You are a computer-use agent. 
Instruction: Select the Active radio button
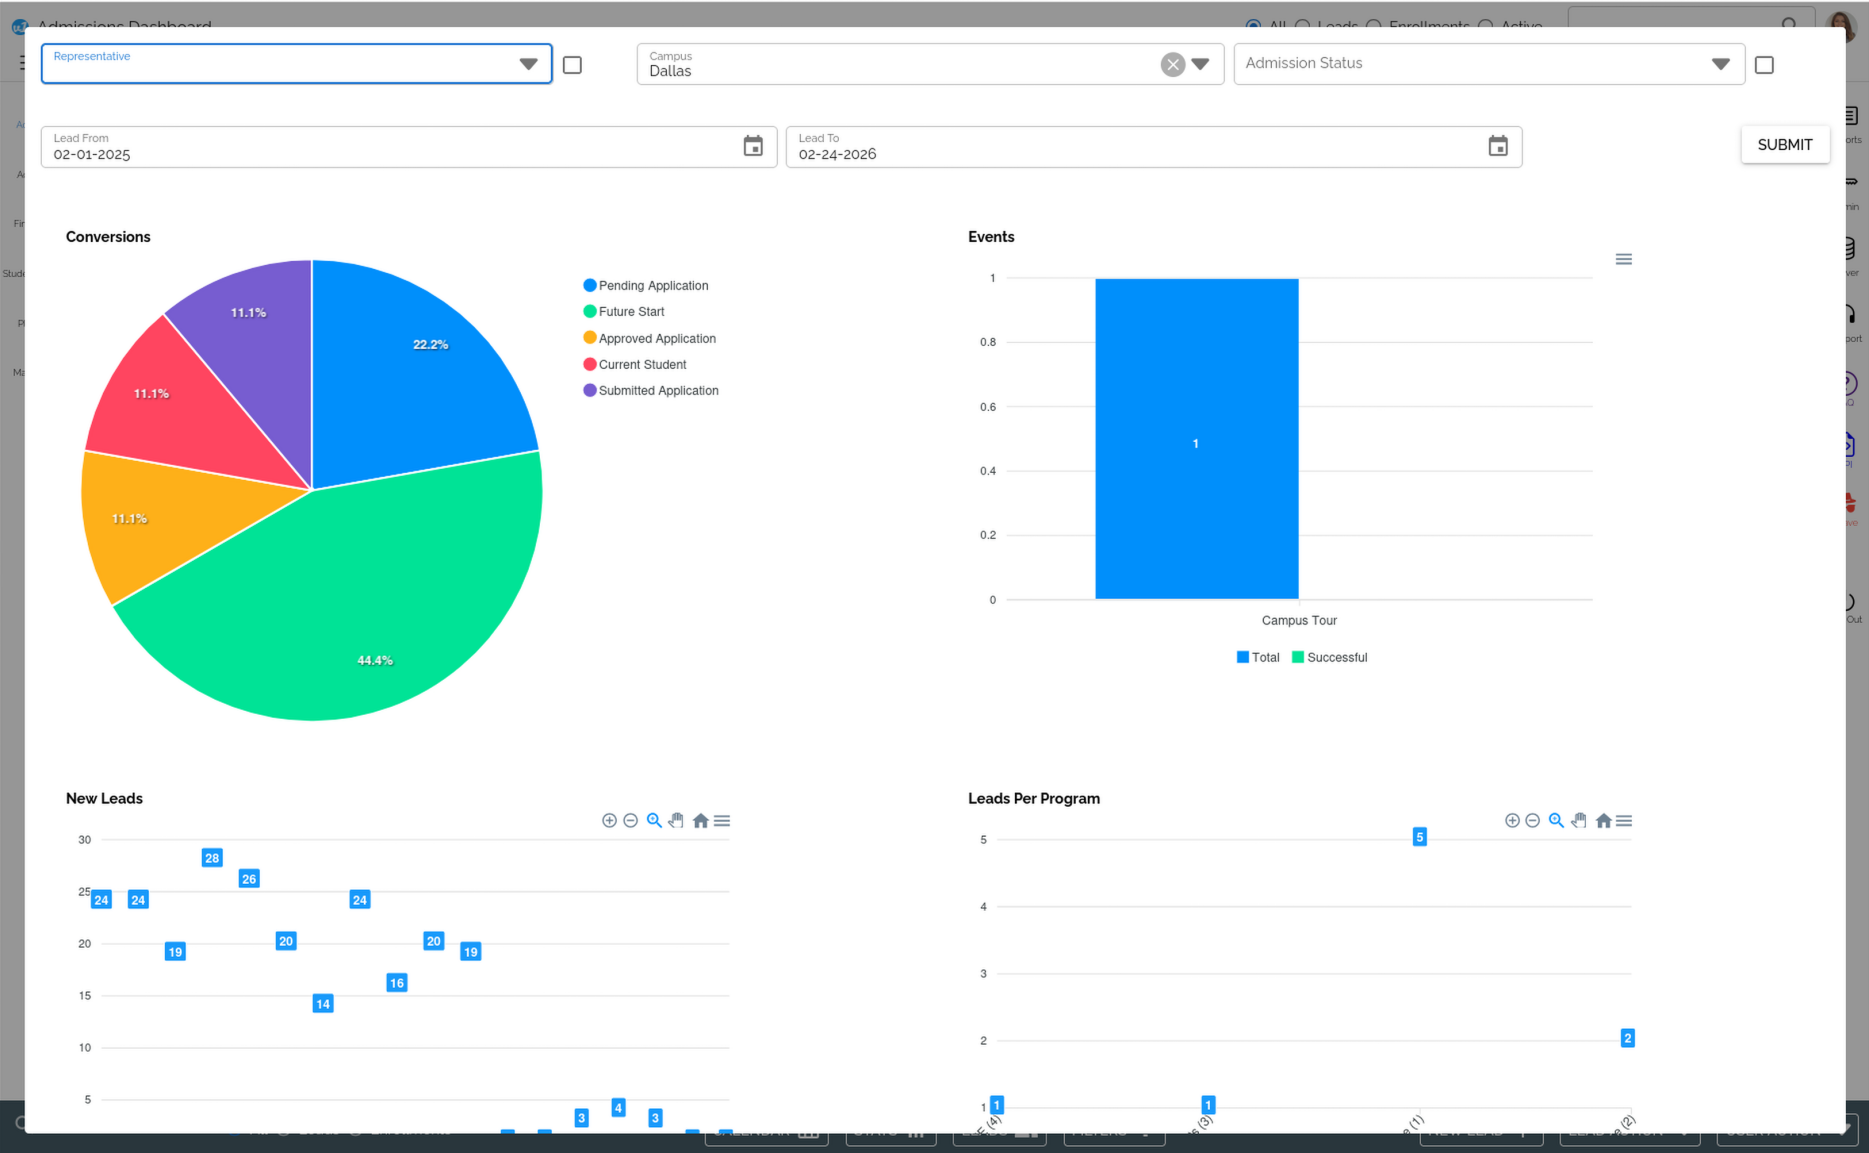1486,27
